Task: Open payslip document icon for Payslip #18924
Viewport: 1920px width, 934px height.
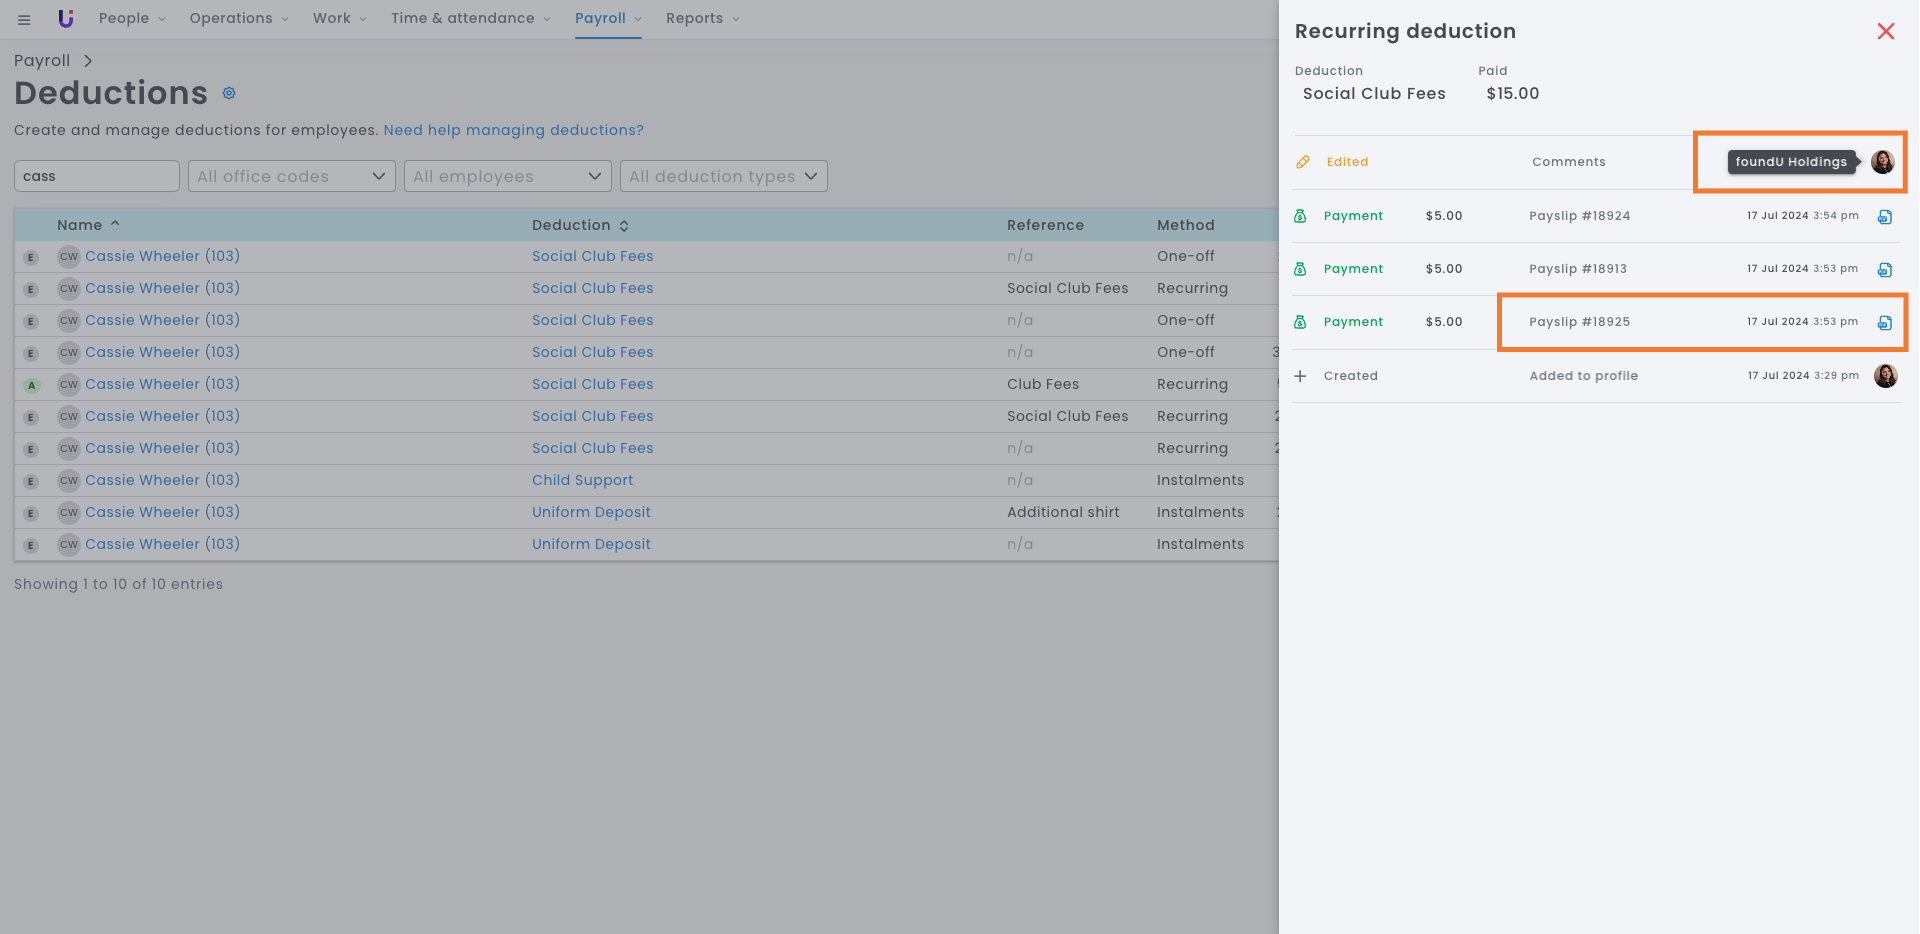Action: (1885, 217)
